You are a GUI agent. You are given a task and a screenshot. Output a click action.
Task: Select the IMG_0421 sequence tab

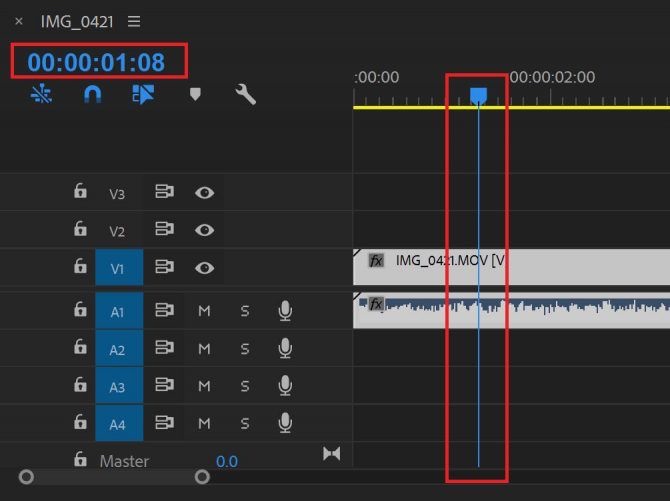77,21
